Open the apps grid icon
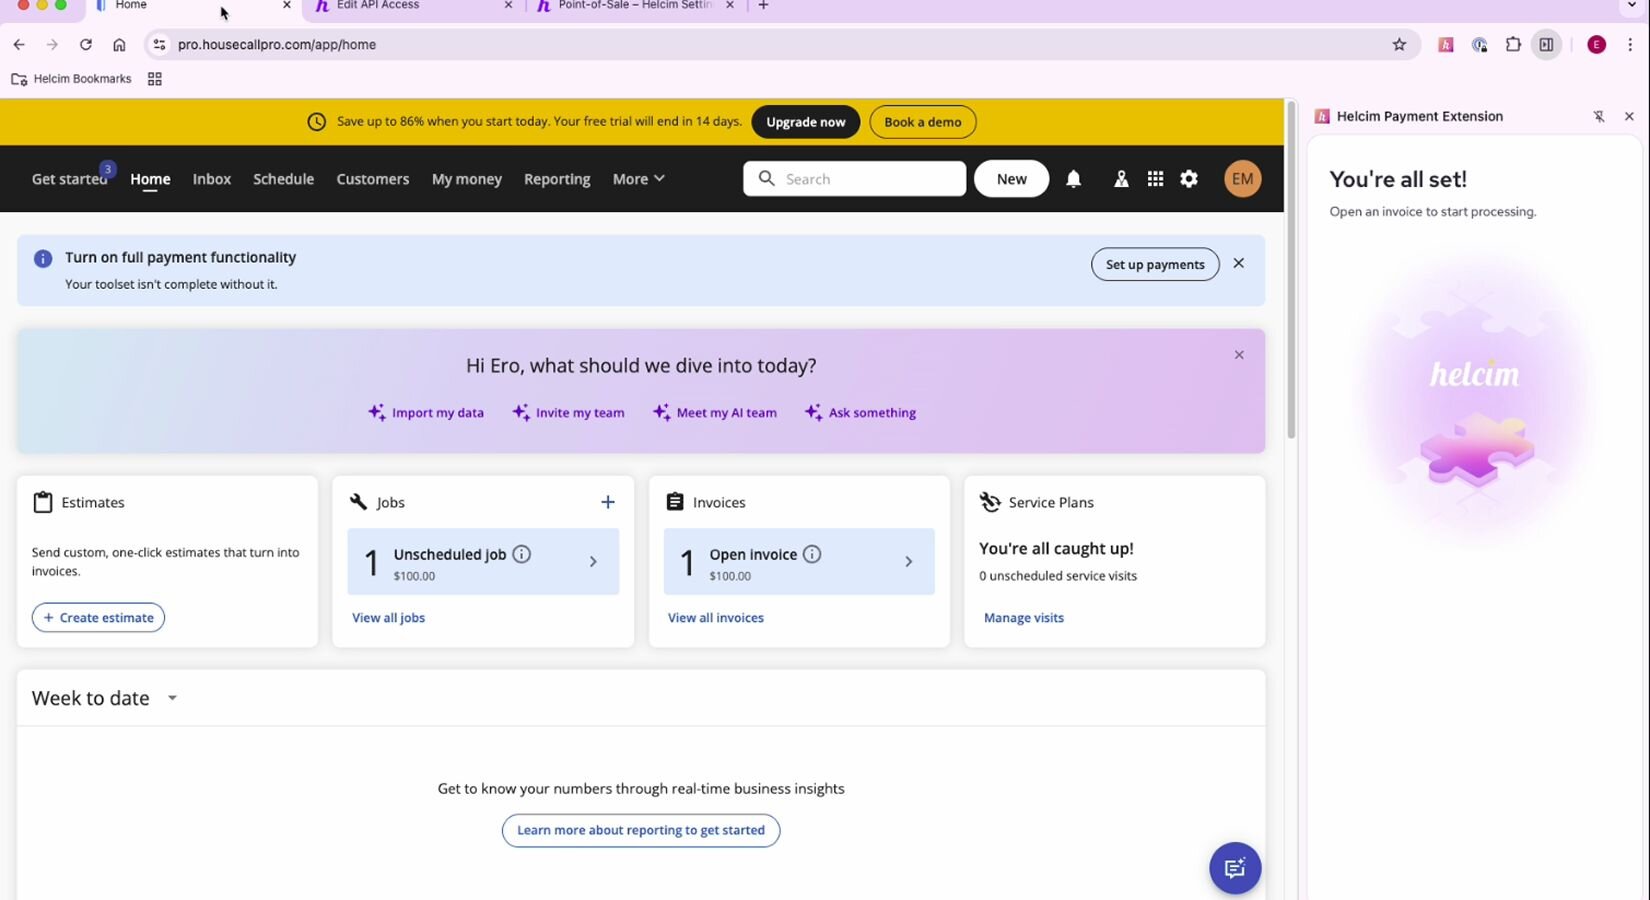Viewport: 1650px width, 900px height. pos(1155,179)
